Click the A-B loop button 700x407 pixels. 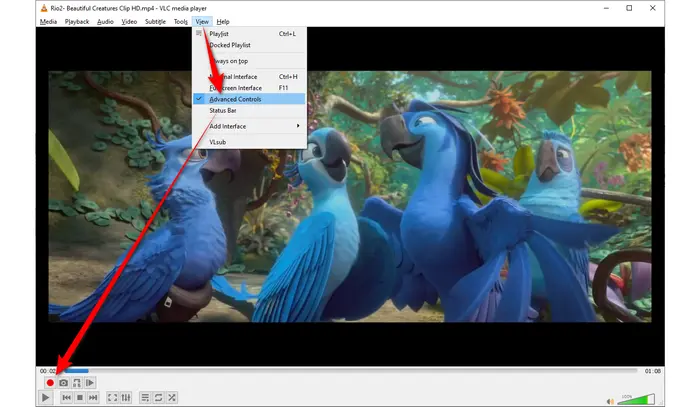tap(77, 383)
